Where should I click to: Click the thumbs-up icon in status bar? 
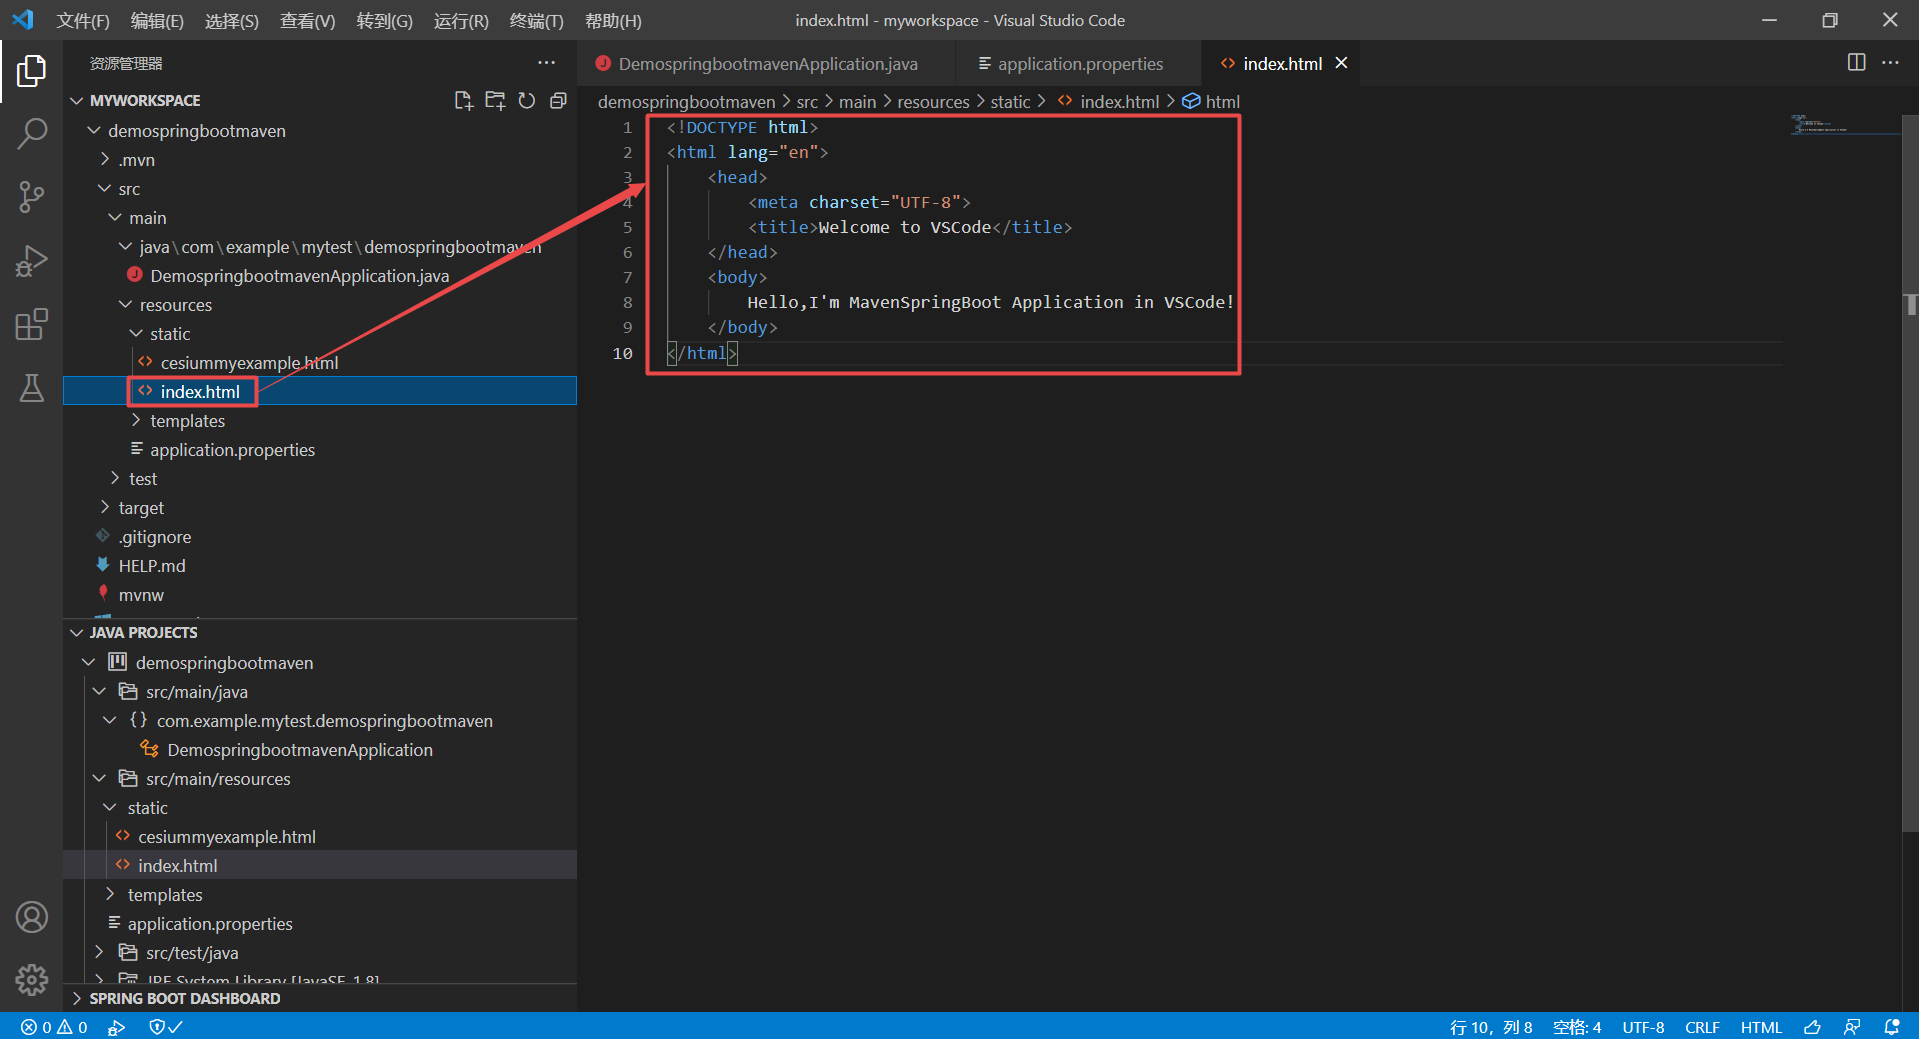[x=1812, y=1027]
